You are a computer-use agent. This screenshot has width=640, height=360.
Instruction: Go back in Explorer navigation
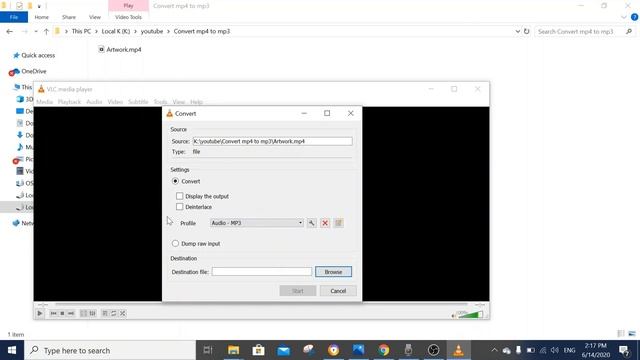point(9,31)
